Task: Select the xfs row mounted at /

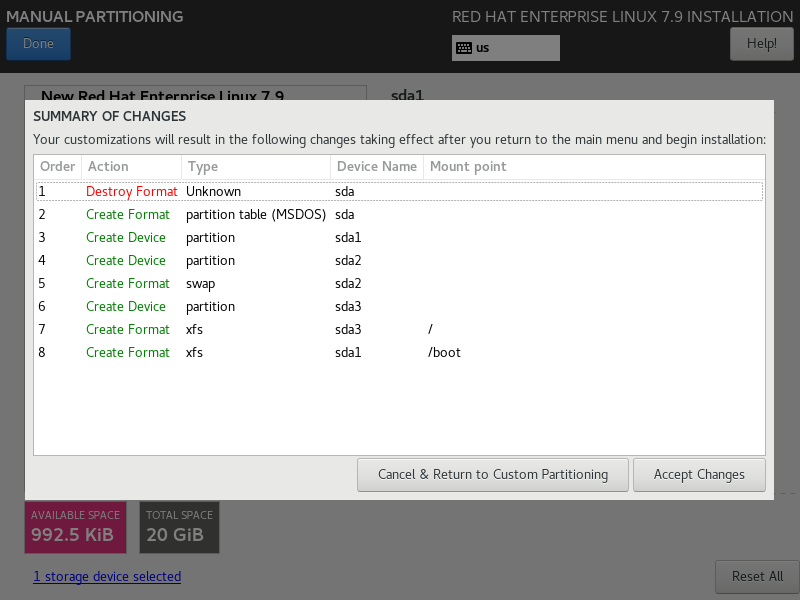Action: click(399, 329)
